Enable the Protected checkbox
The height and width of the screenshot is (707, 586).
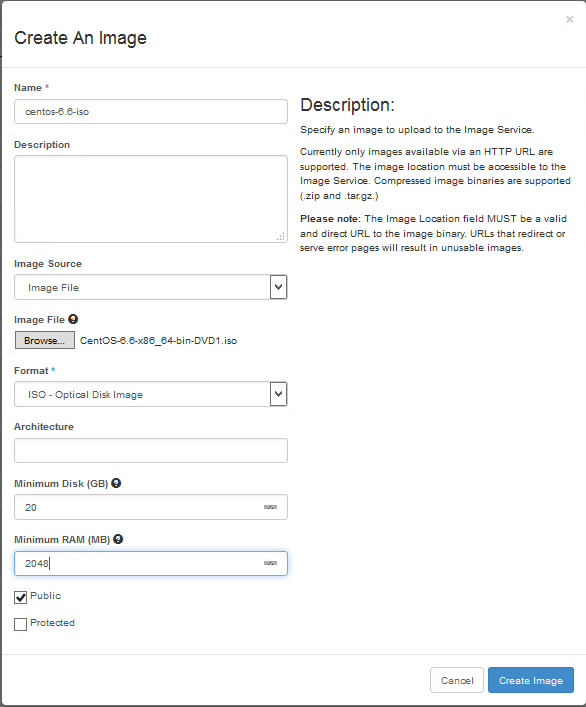20,624
